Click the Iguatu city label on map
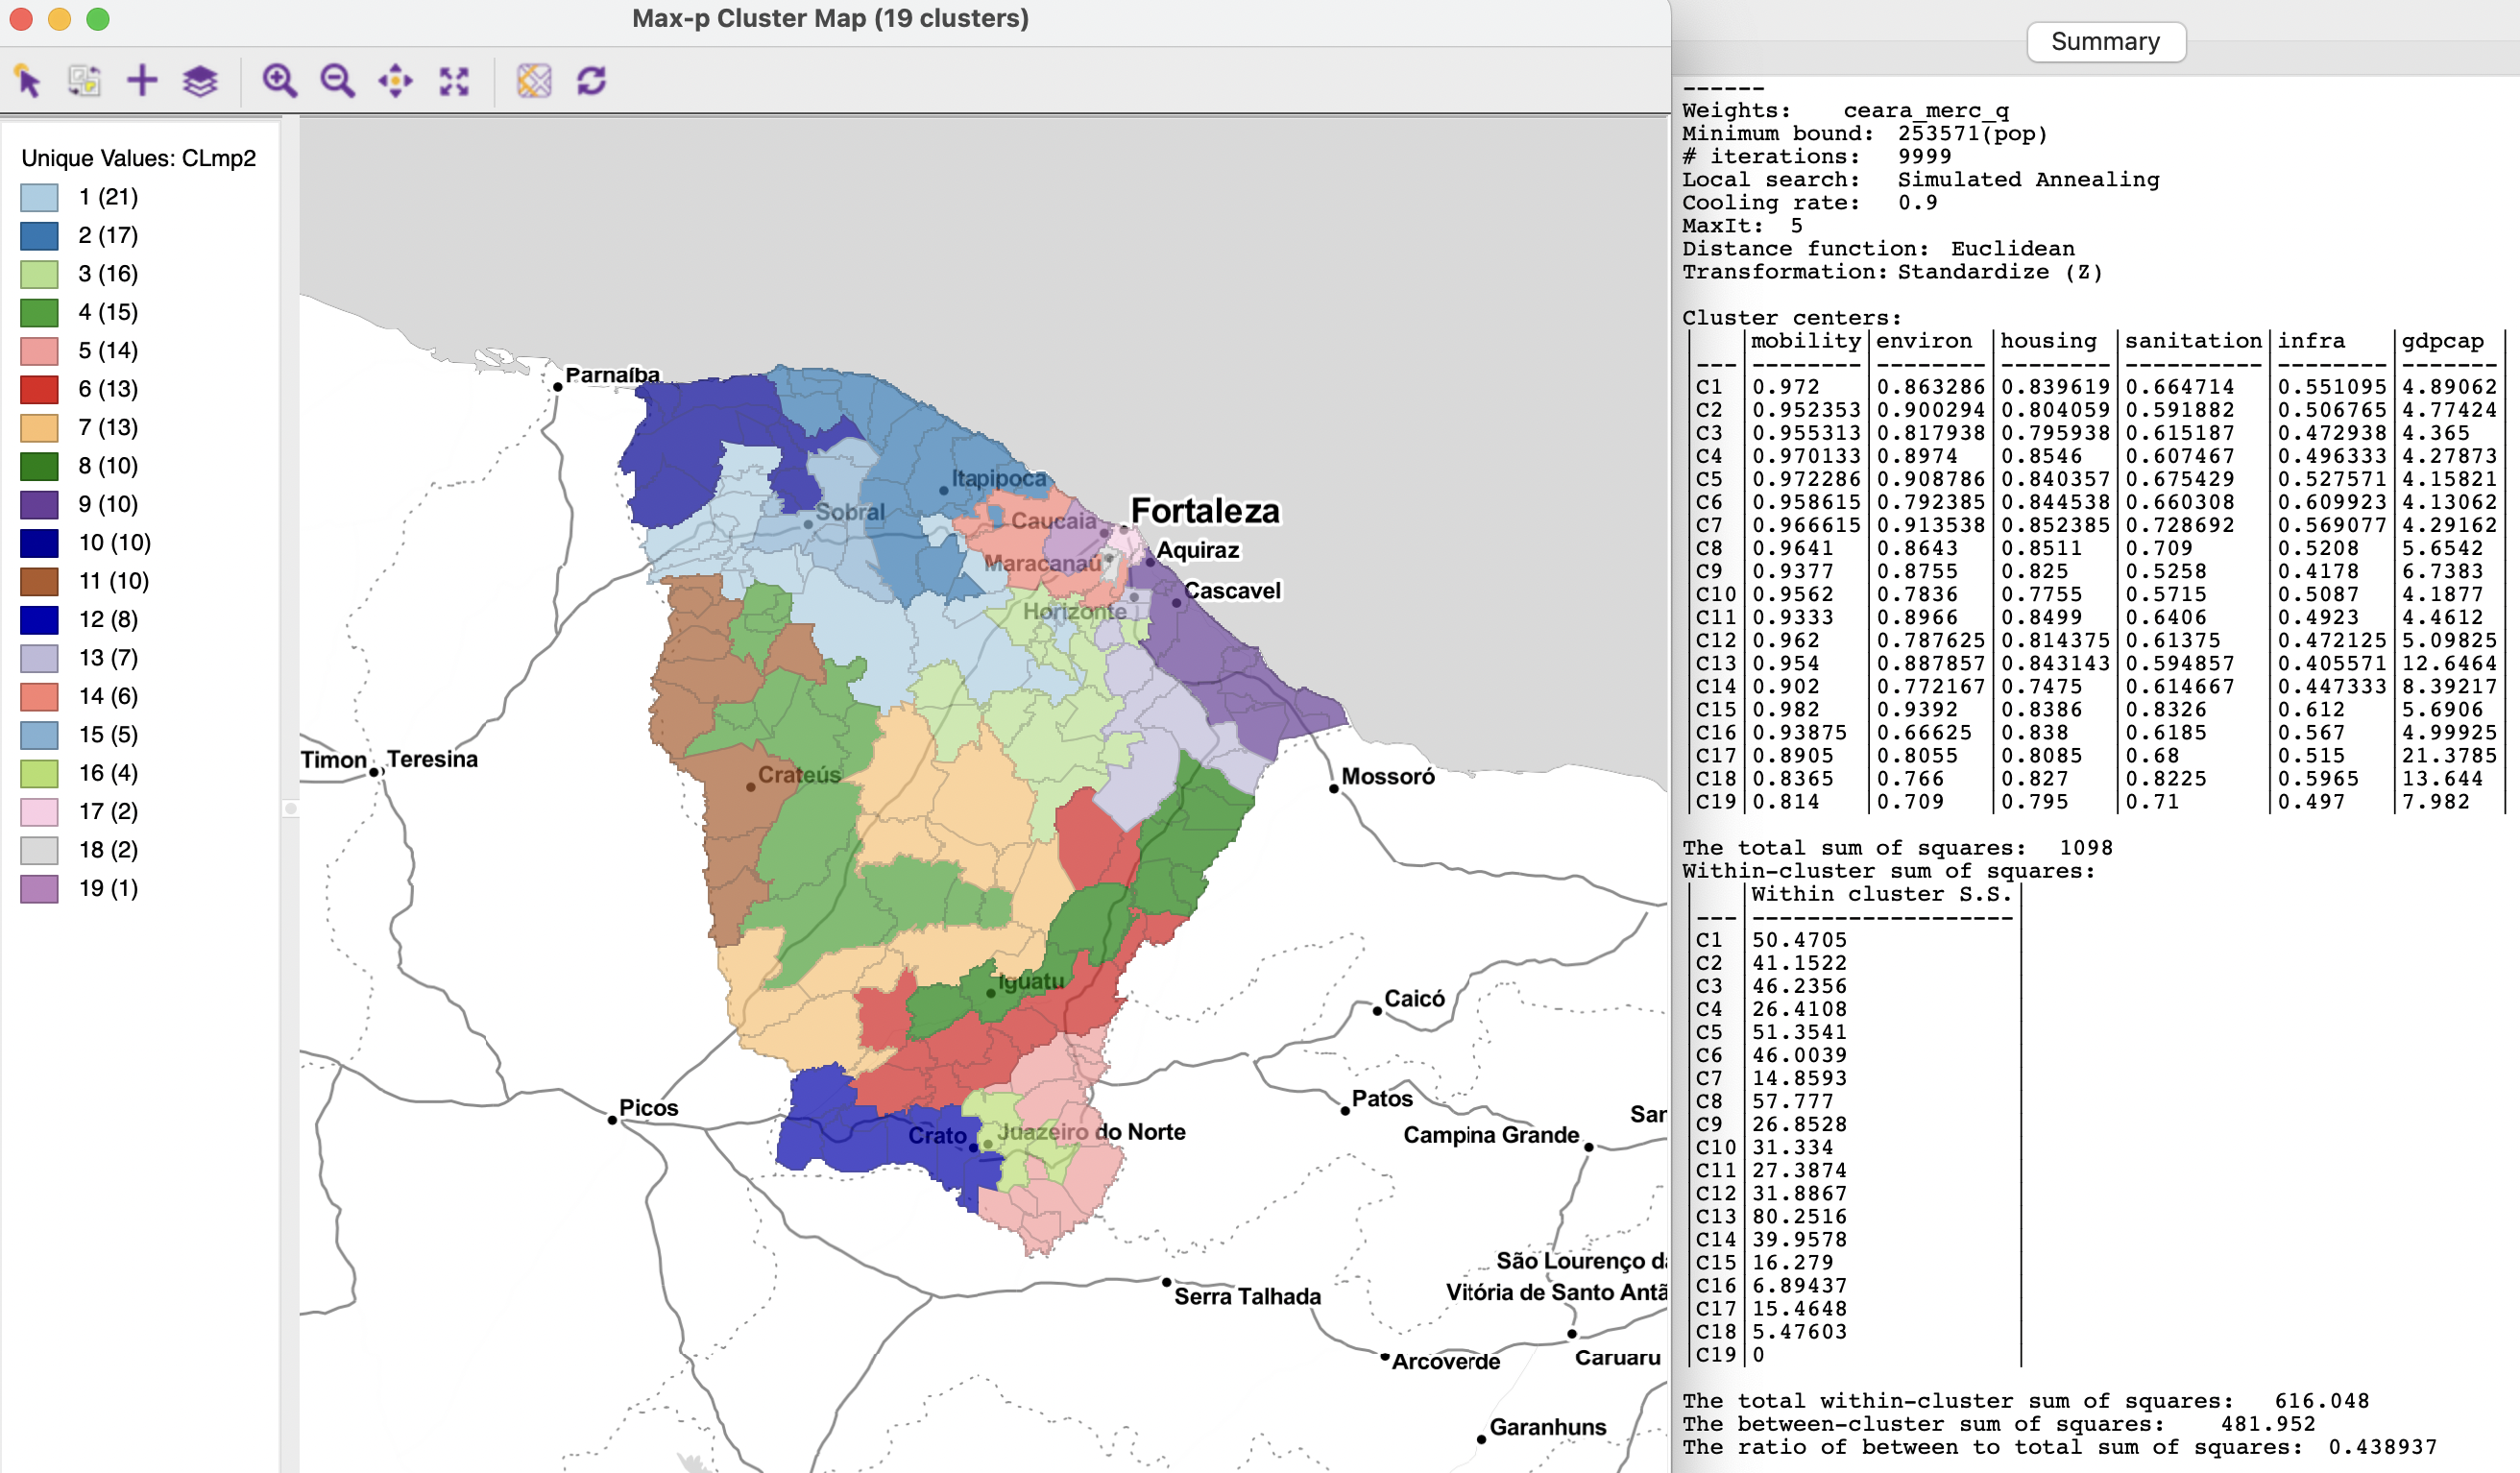Viewport: 2520px width, 1473px height. tap(1031, 982)
